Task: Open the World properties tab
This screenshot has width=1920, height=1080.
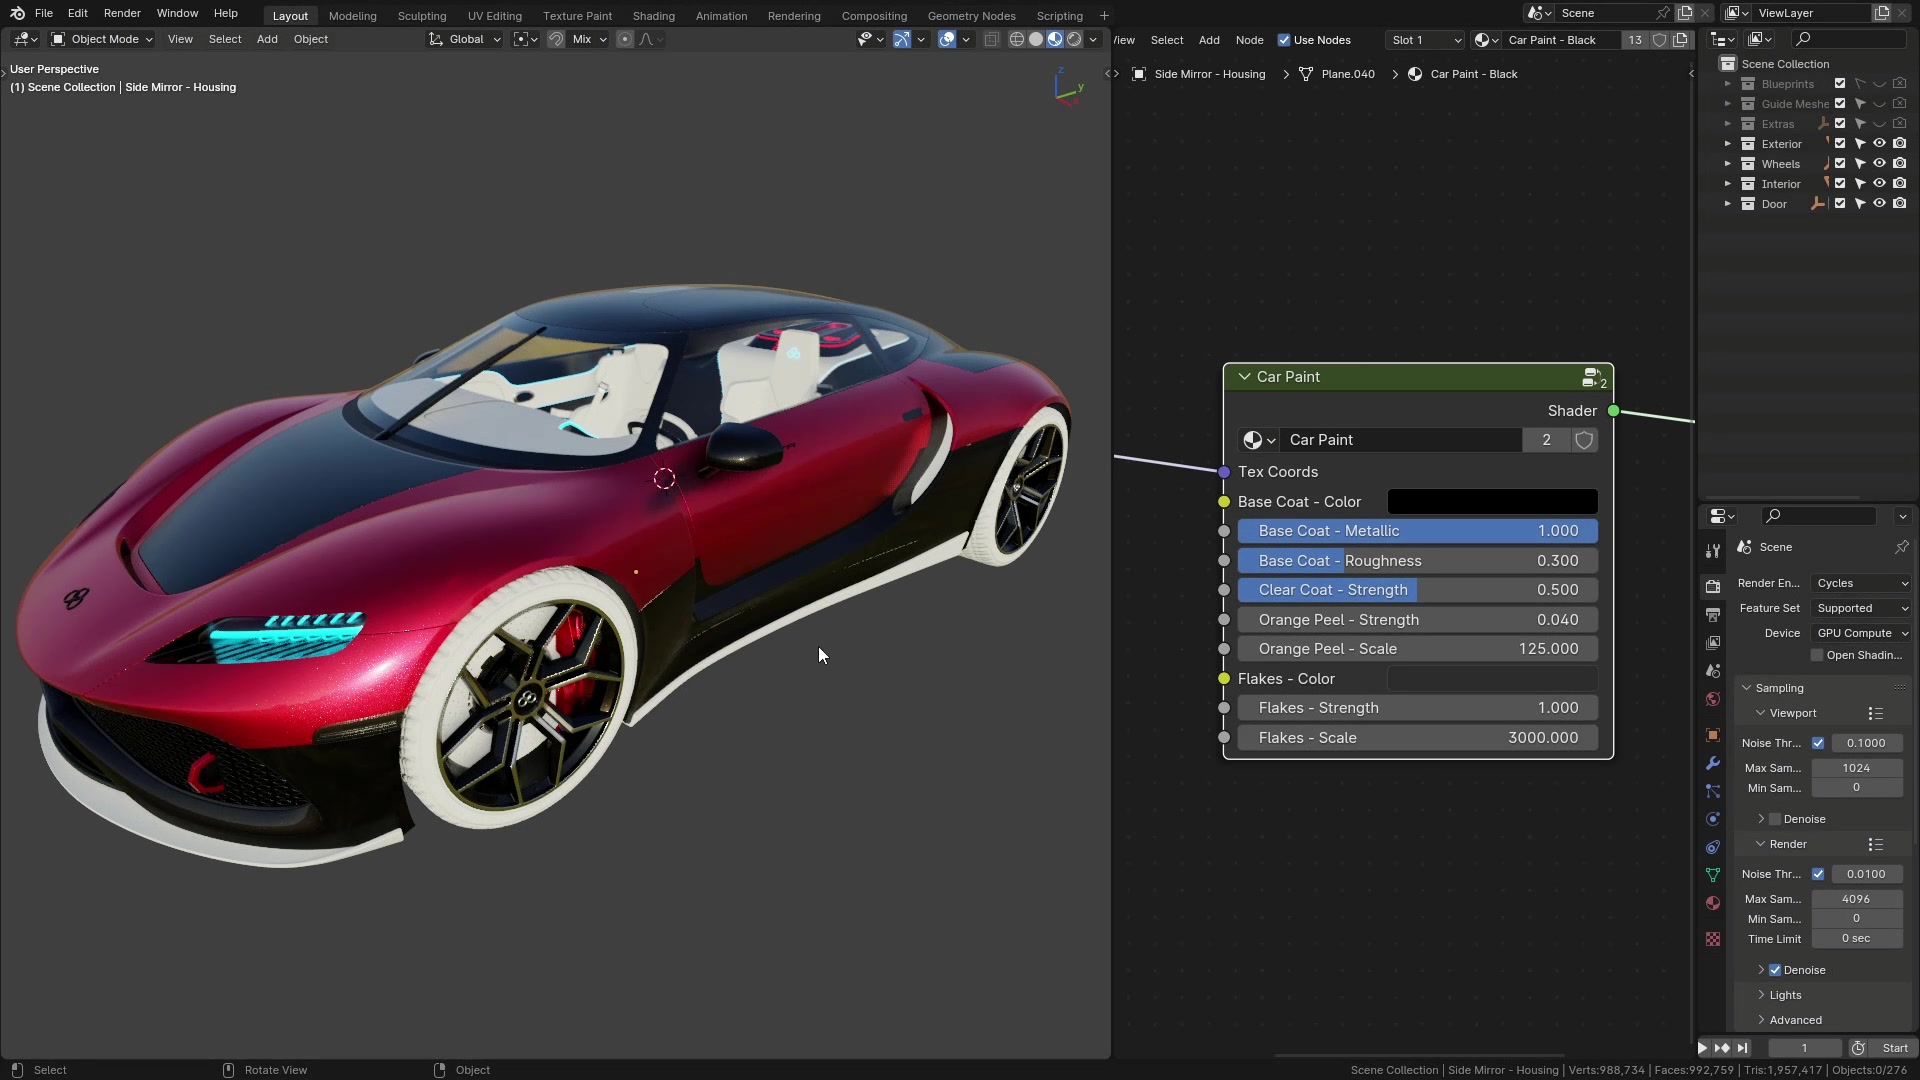Action: pos(1713,698)
